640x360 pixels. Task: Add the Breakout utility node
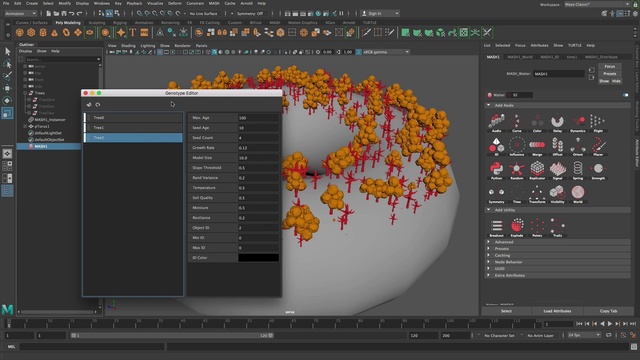(x=496, y=228)
